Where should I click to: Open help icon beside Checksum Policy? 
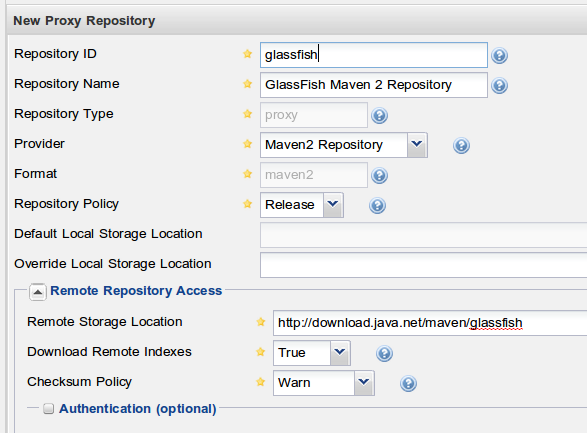point(408,383)
